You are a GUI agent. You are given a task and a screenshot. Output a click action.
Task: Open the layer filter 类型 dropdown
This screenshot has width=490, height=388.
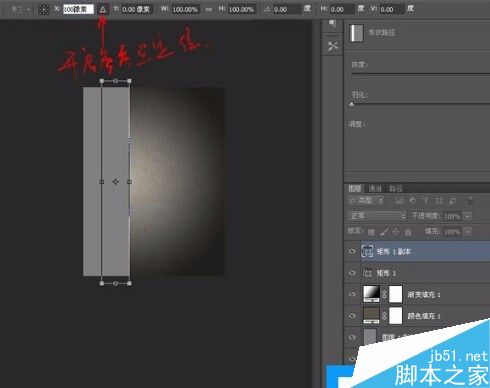click(x=366, y=200)
